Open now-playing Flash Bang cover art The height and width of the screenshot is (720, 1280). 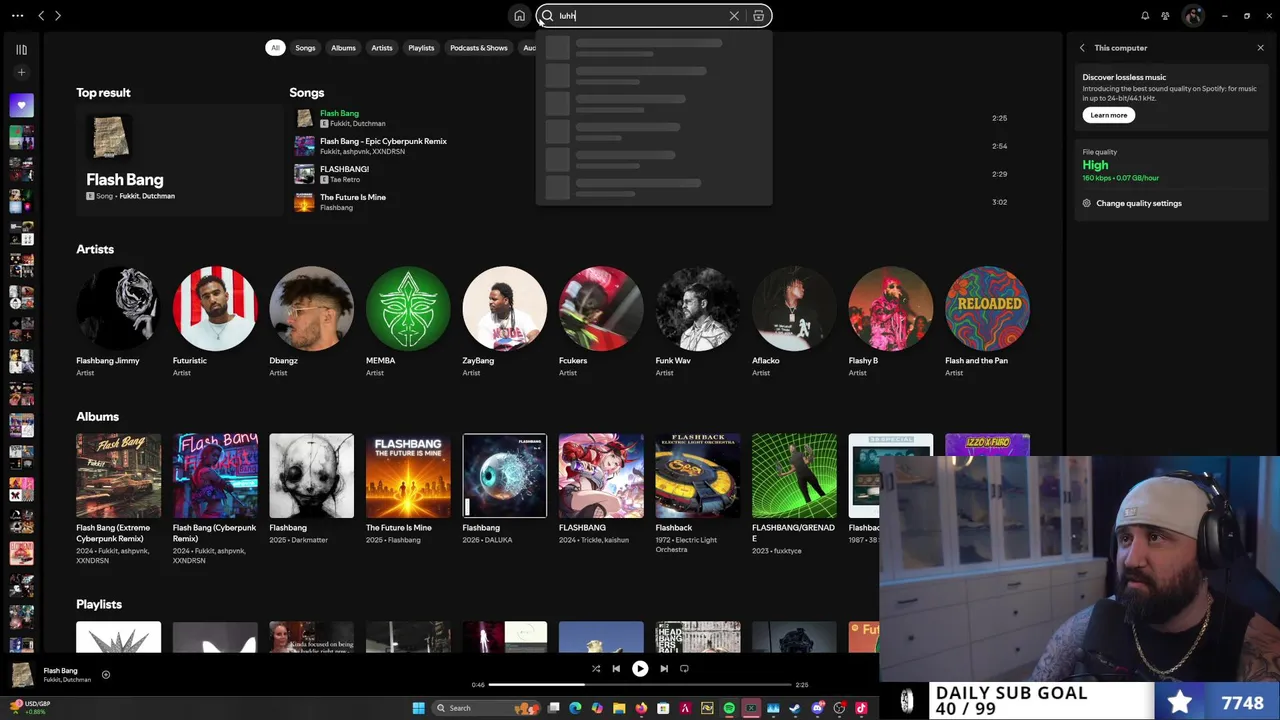(22, 675)
